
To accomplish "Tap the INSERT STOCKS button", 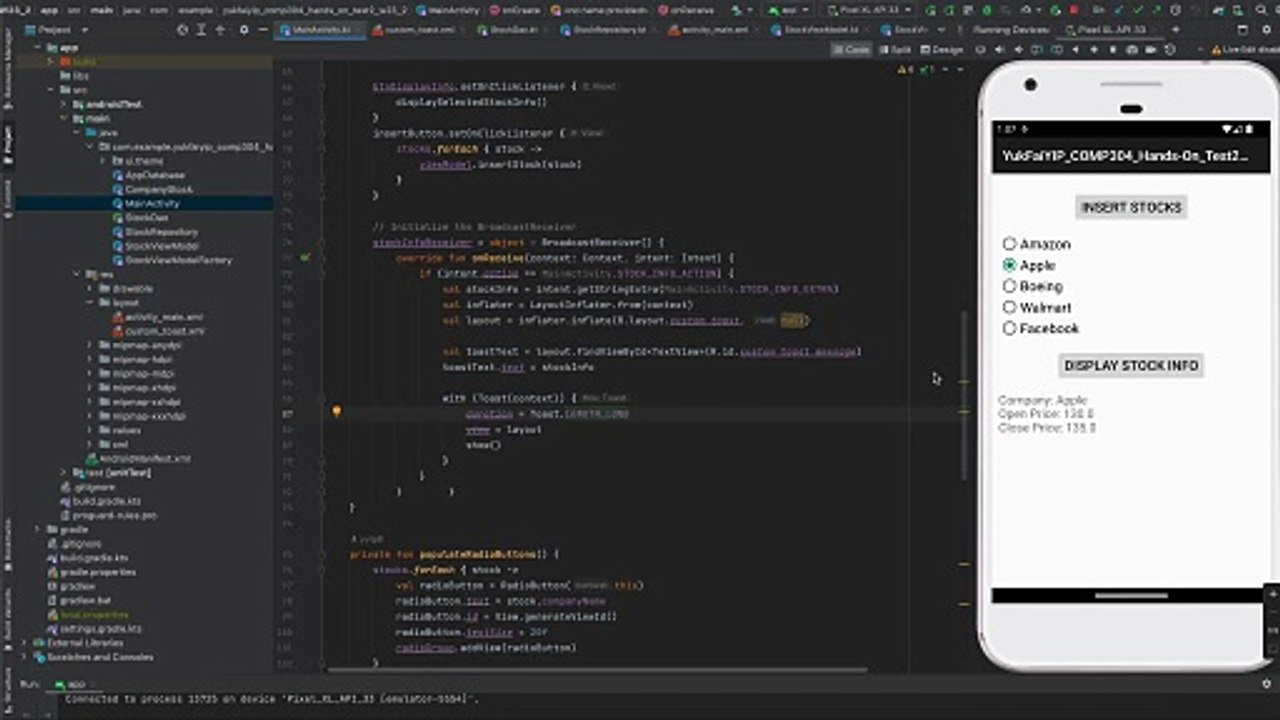I will point(1131,208).
